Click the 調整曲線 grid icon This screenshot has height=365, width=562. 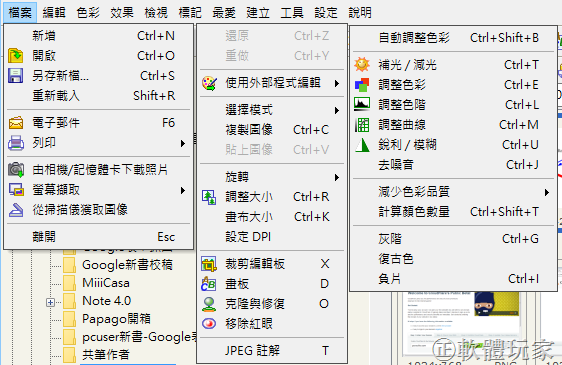pyautogui.click(x=362, y=125)
